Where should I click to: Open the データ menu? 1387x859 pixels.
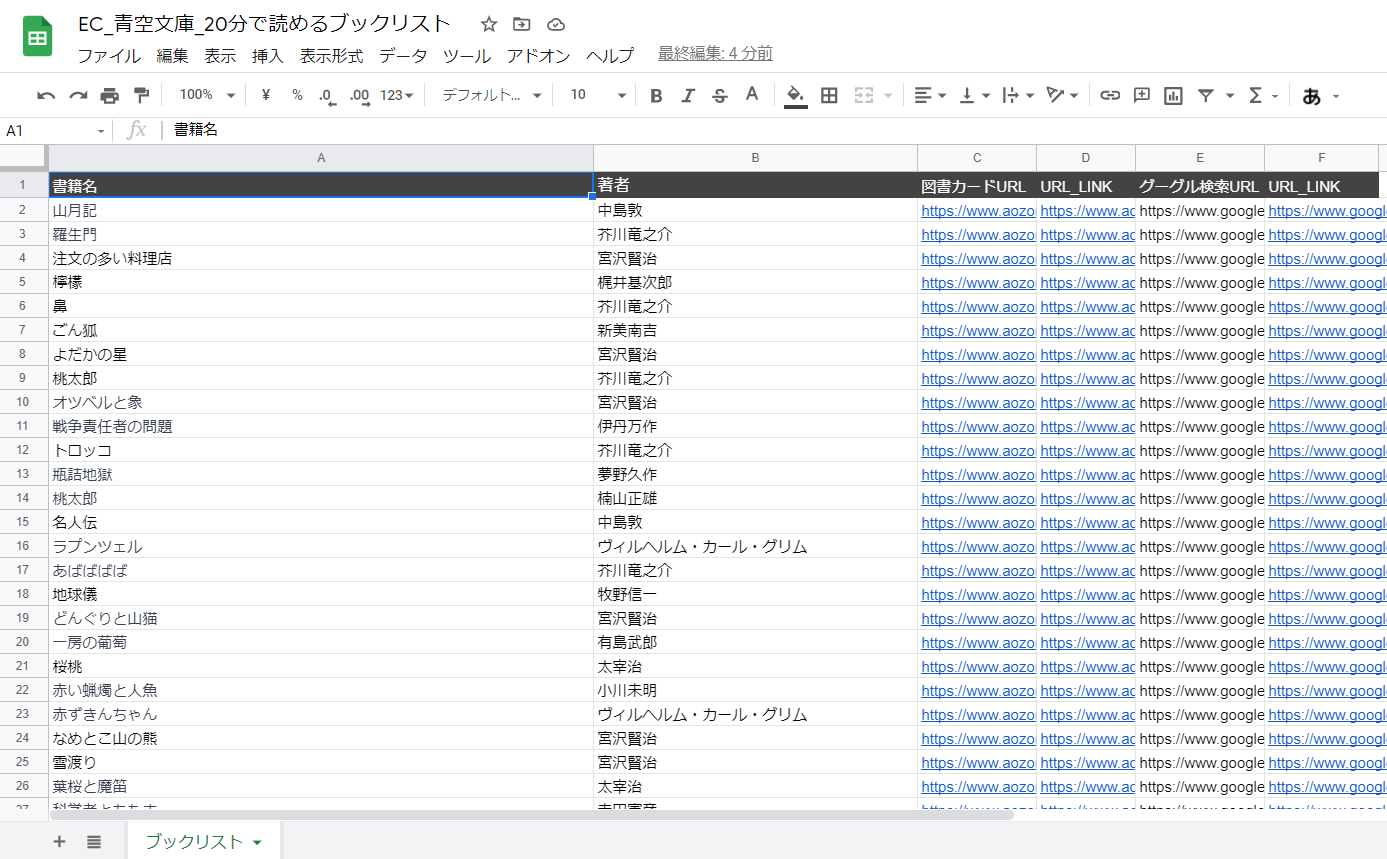[402, 56]
